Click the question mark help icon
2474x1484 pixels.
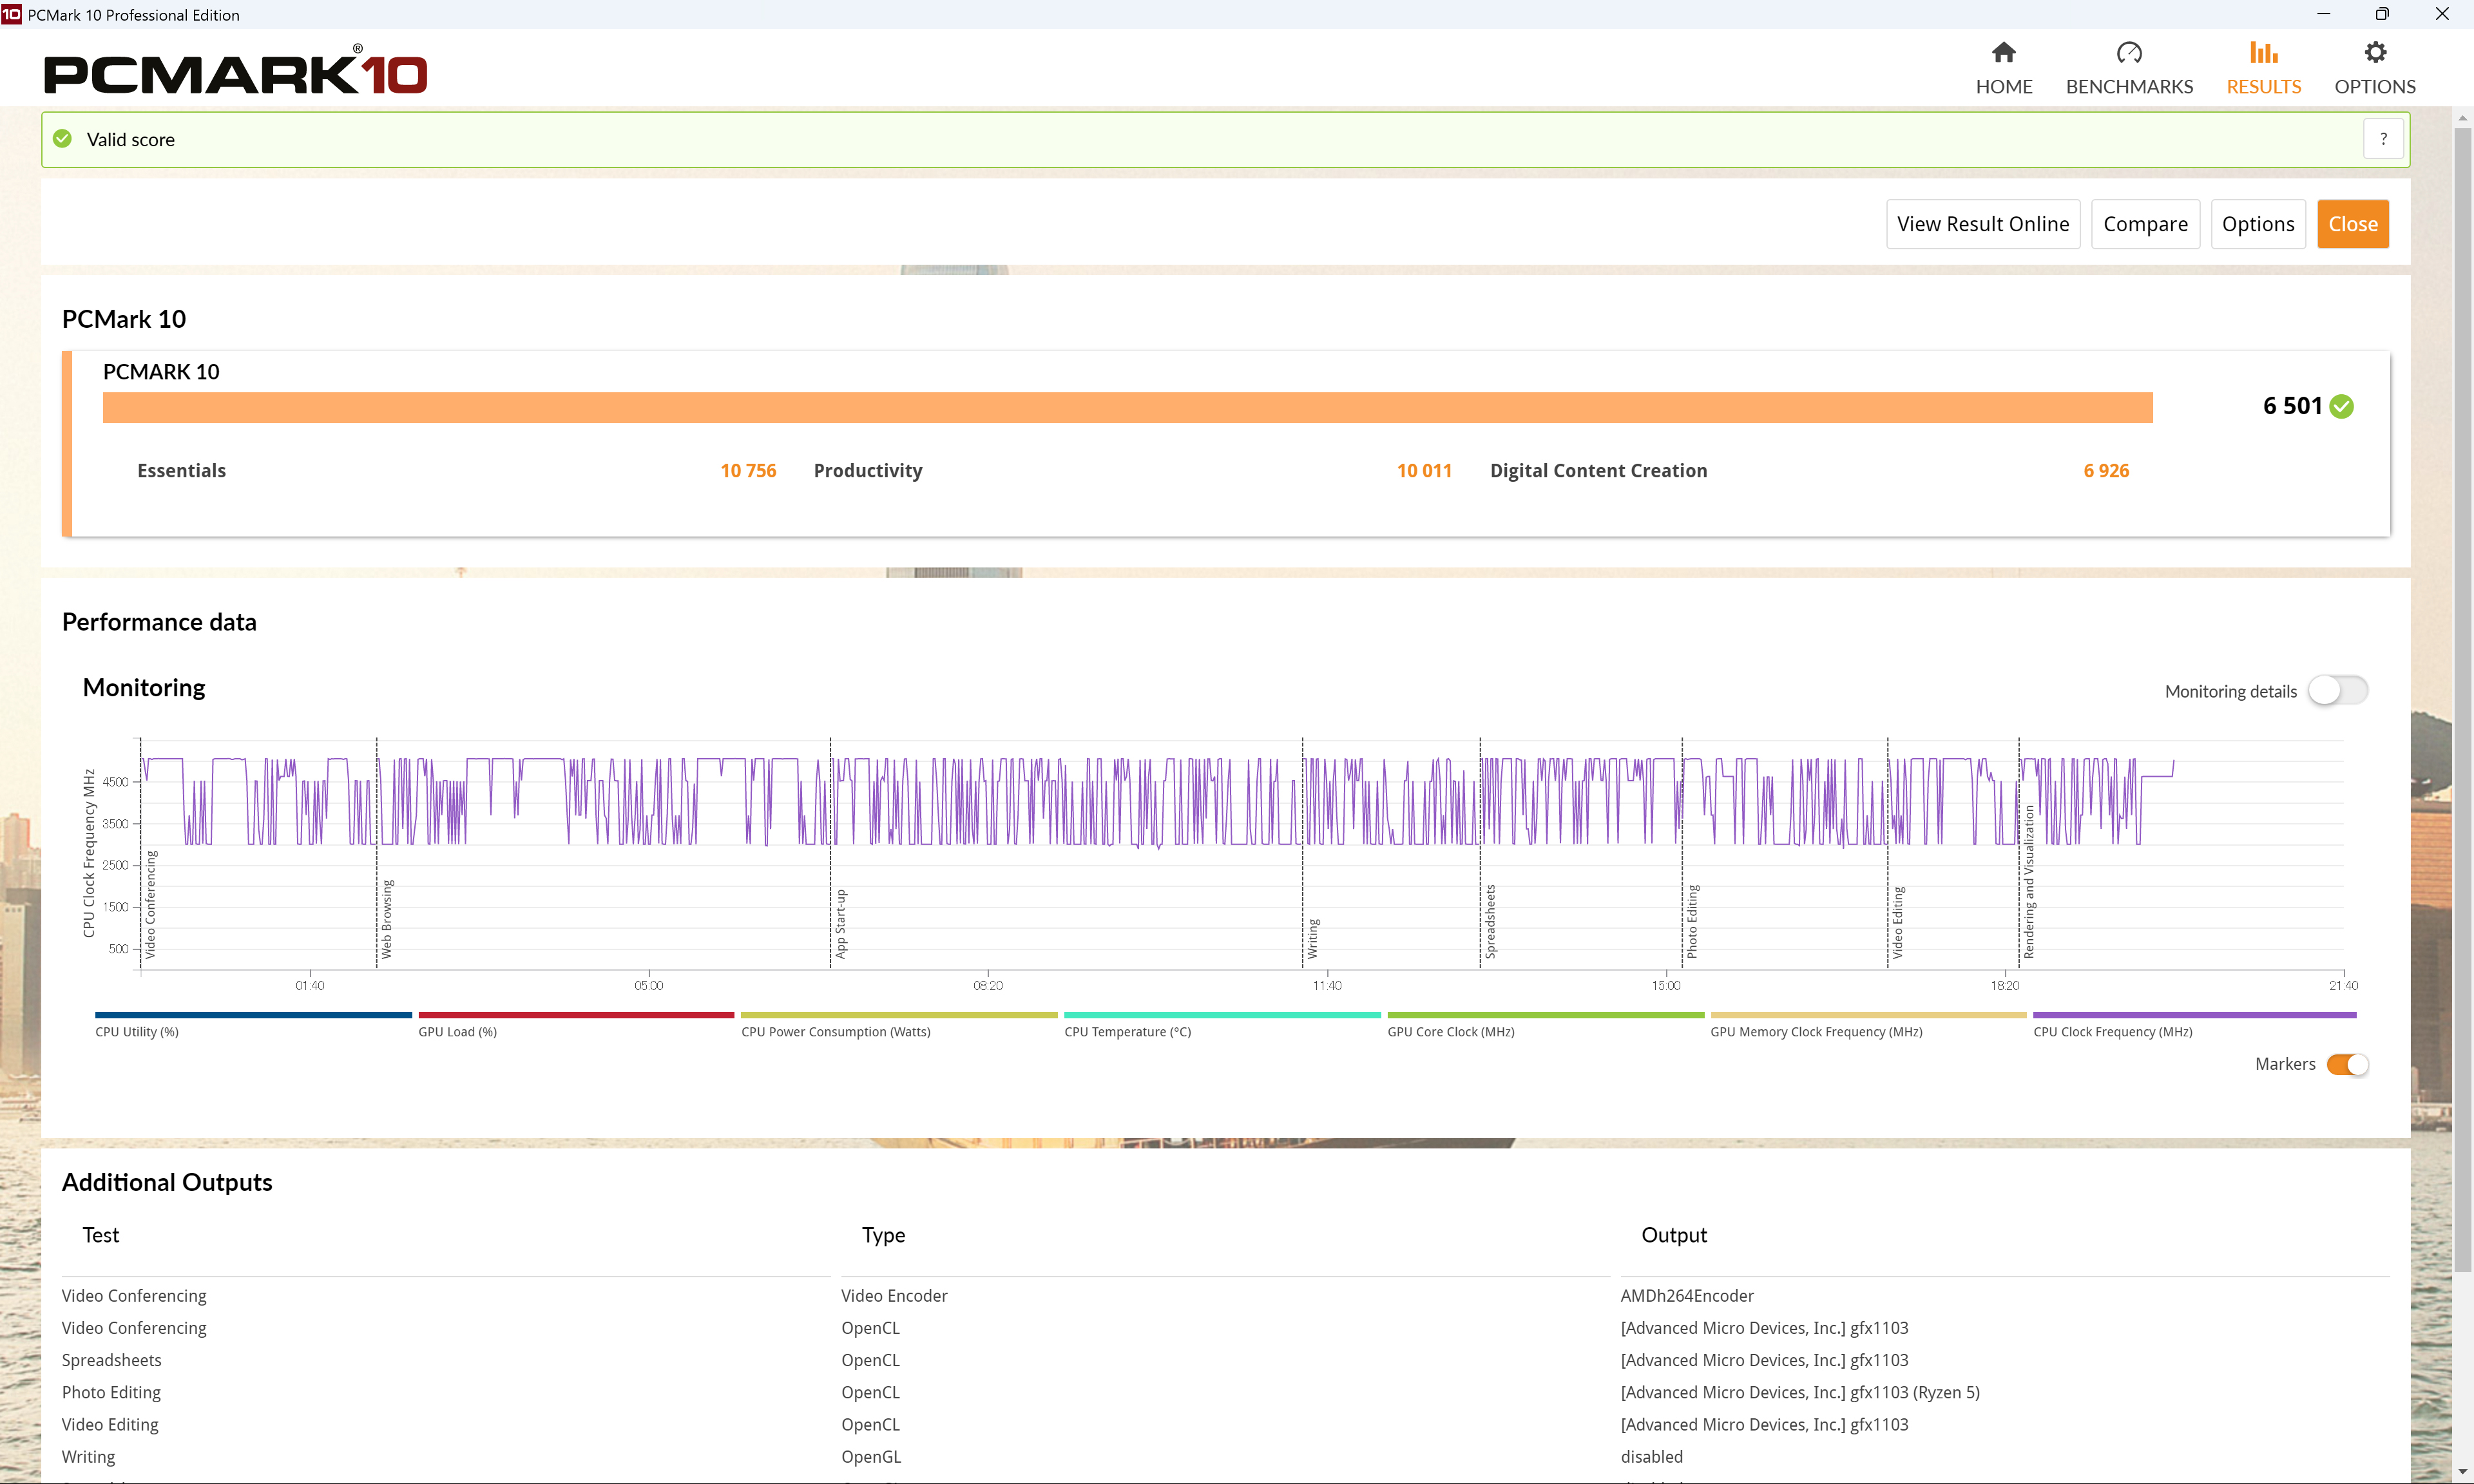[x=2383, y=139]
